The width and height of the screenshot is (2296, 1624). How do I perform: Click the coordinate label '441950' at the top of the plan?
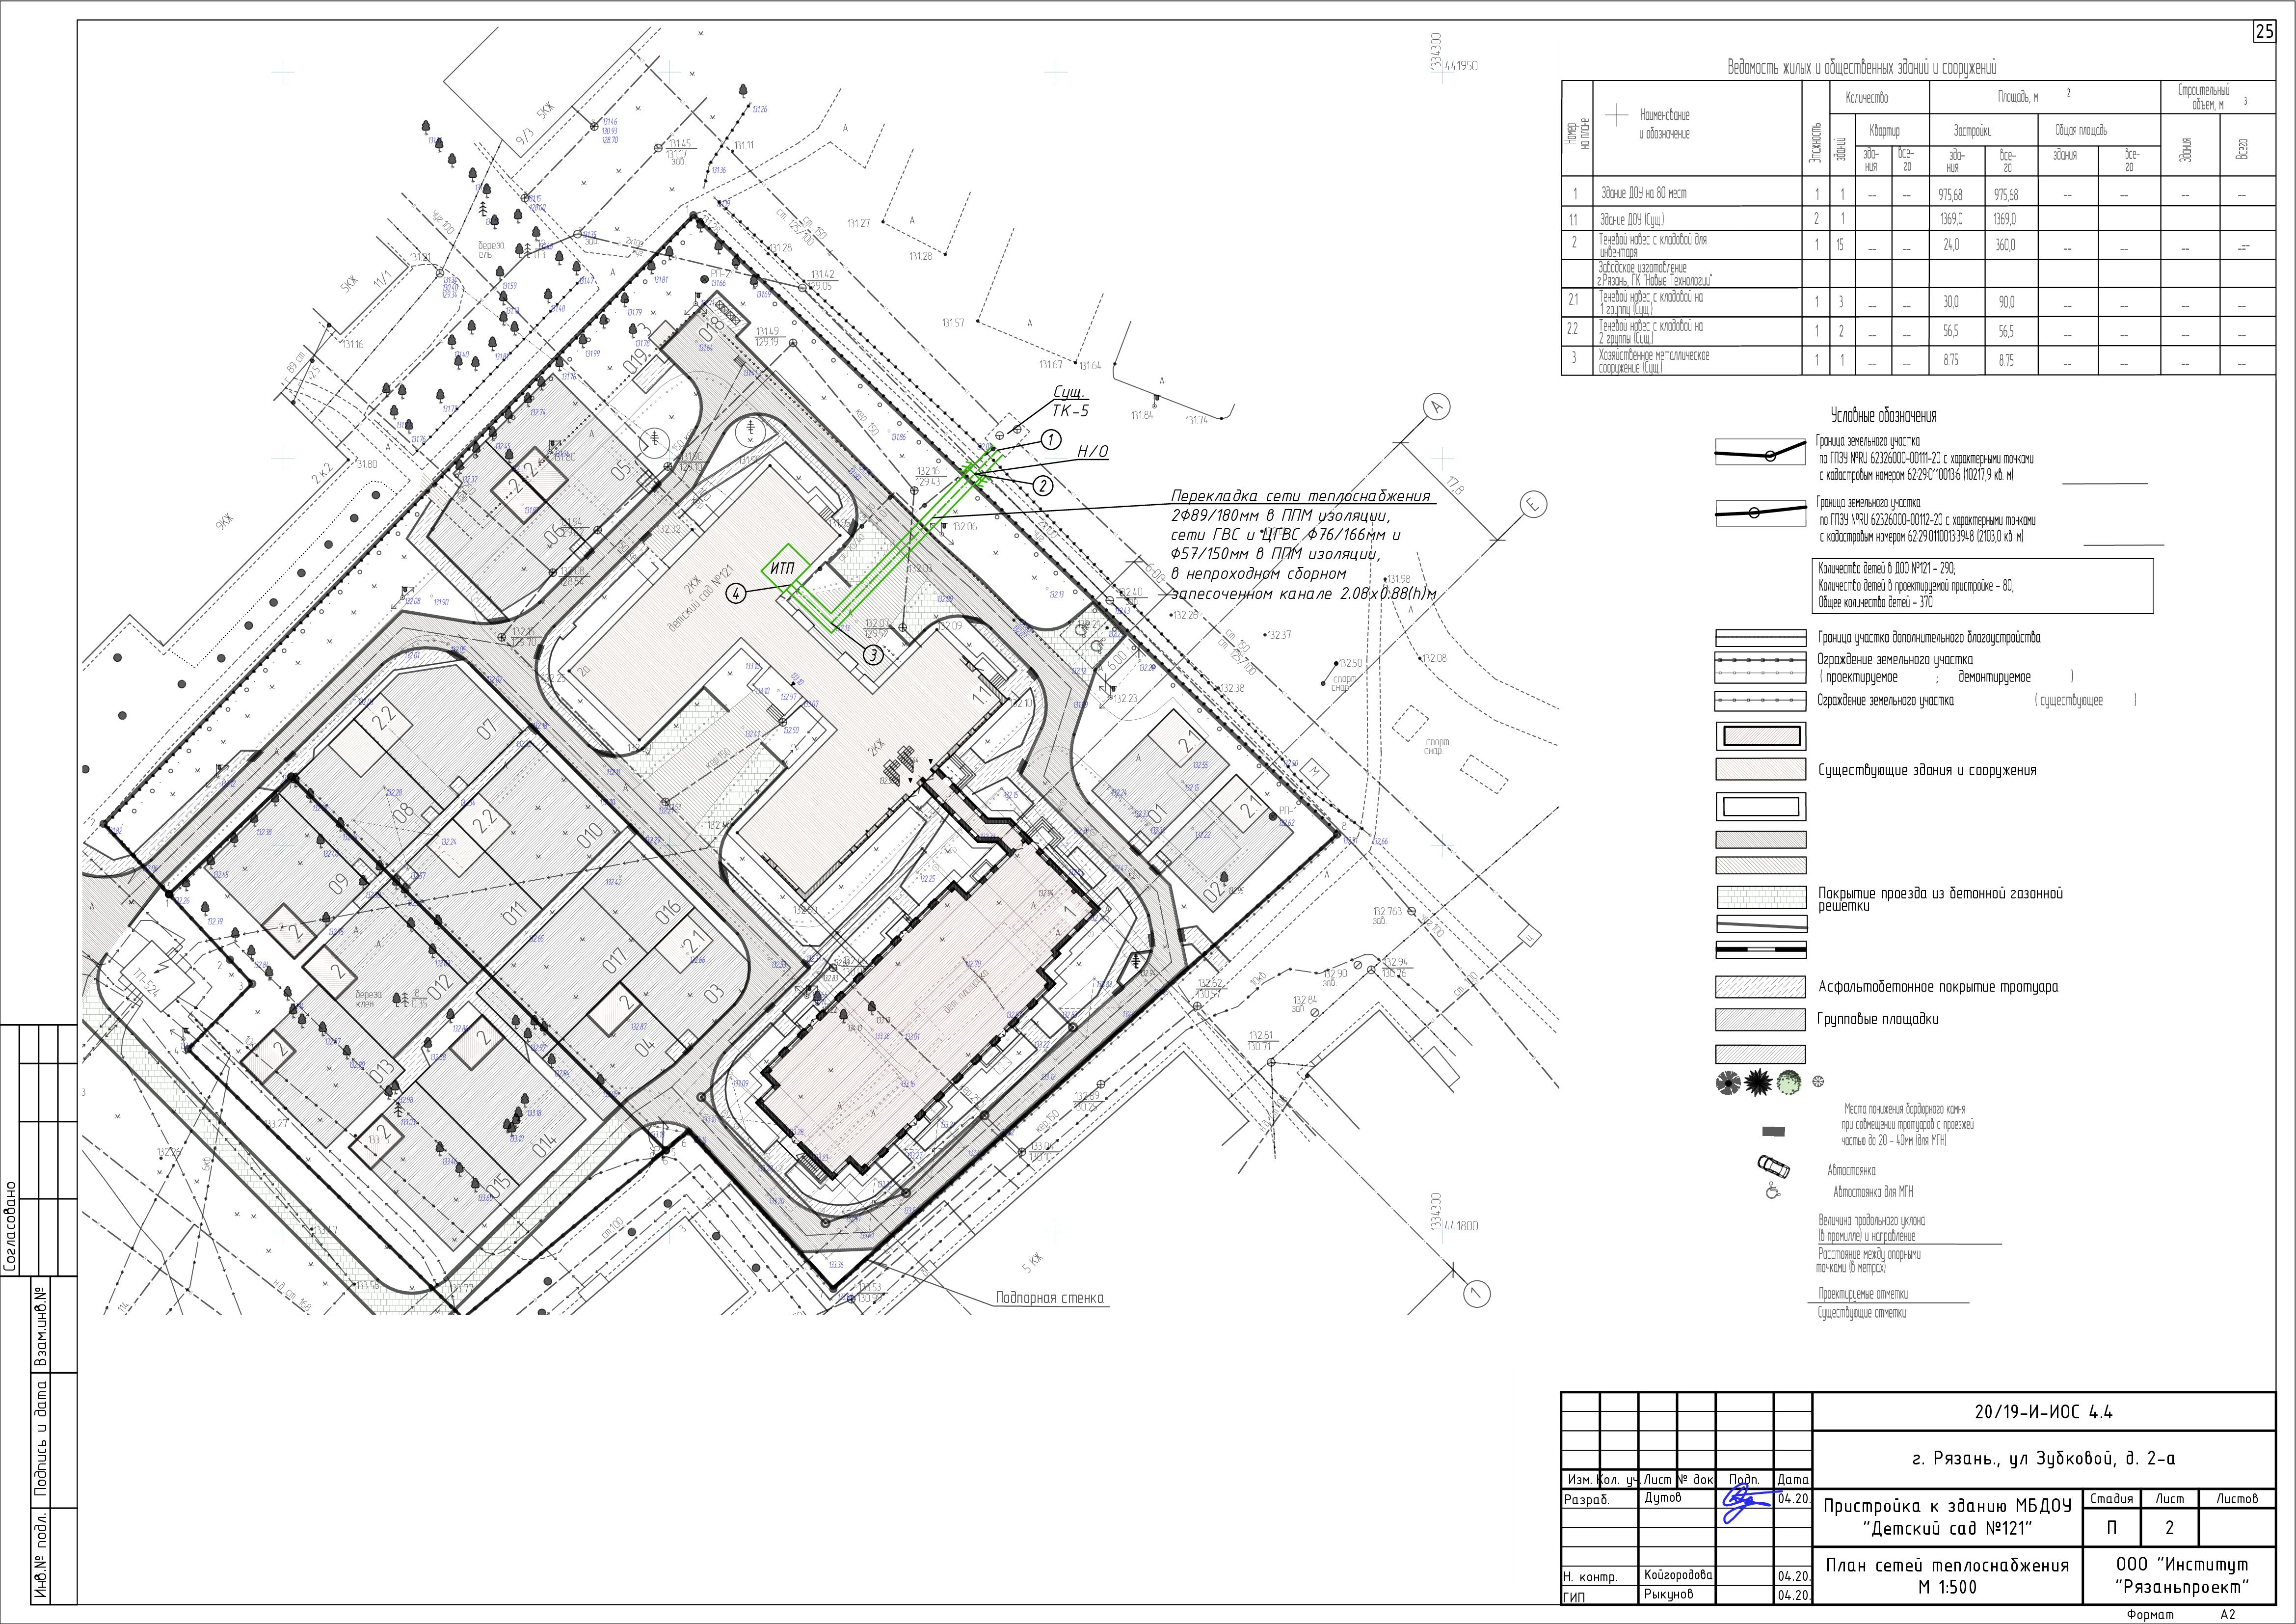(x=1461, y=66)
